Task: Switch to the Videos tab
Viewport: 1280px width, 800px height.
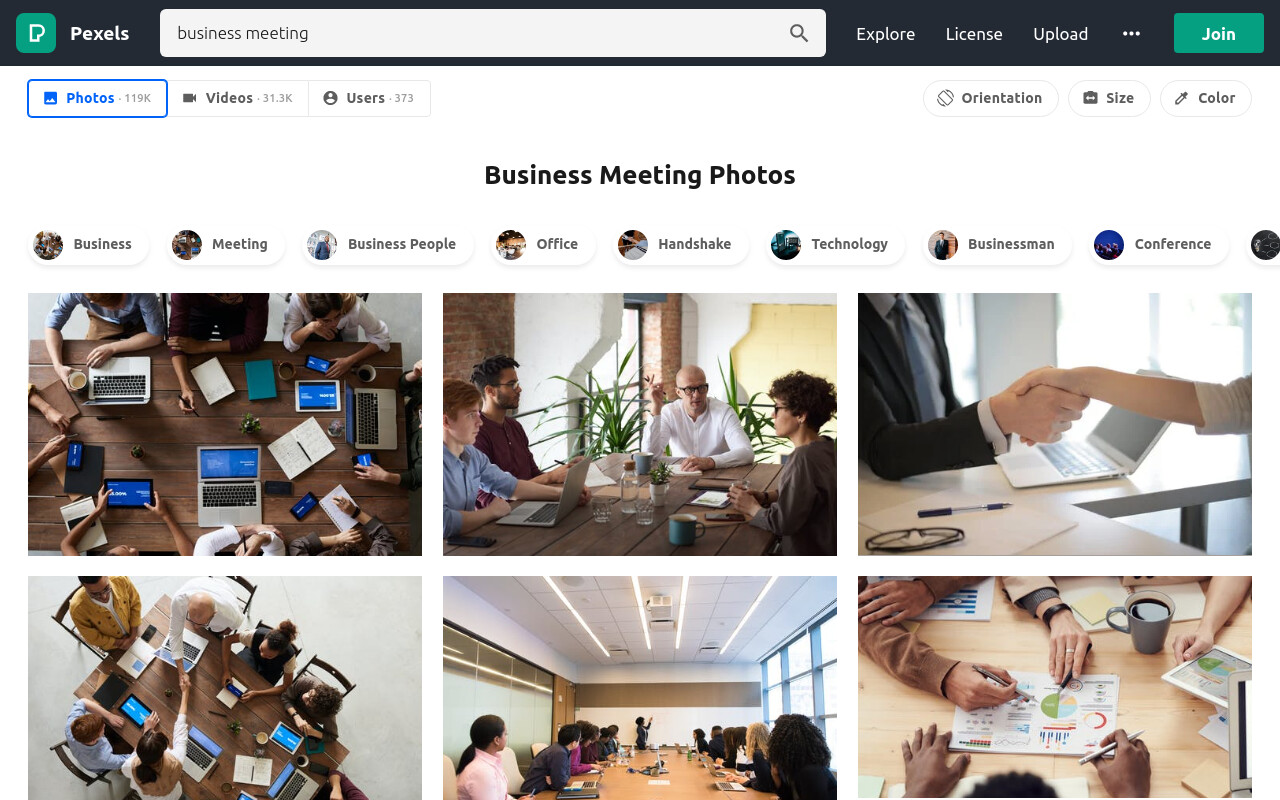Action: pyautogui.click(x=238, y=98)
